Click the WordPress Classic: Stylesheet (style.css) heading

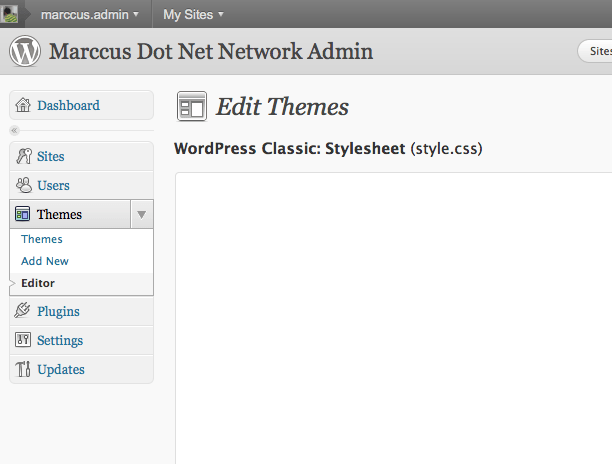pyautogui.click(x=328, y=149)
